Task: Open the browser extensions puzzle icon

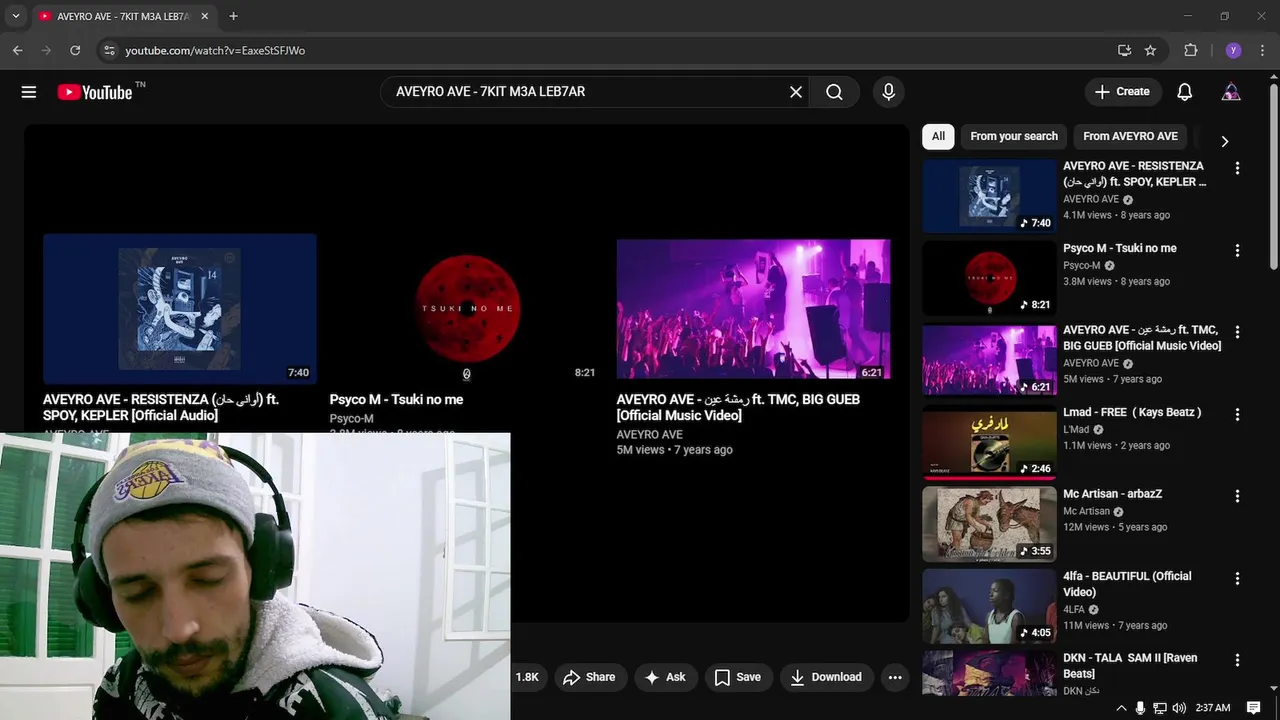Action: [1190, 50]
